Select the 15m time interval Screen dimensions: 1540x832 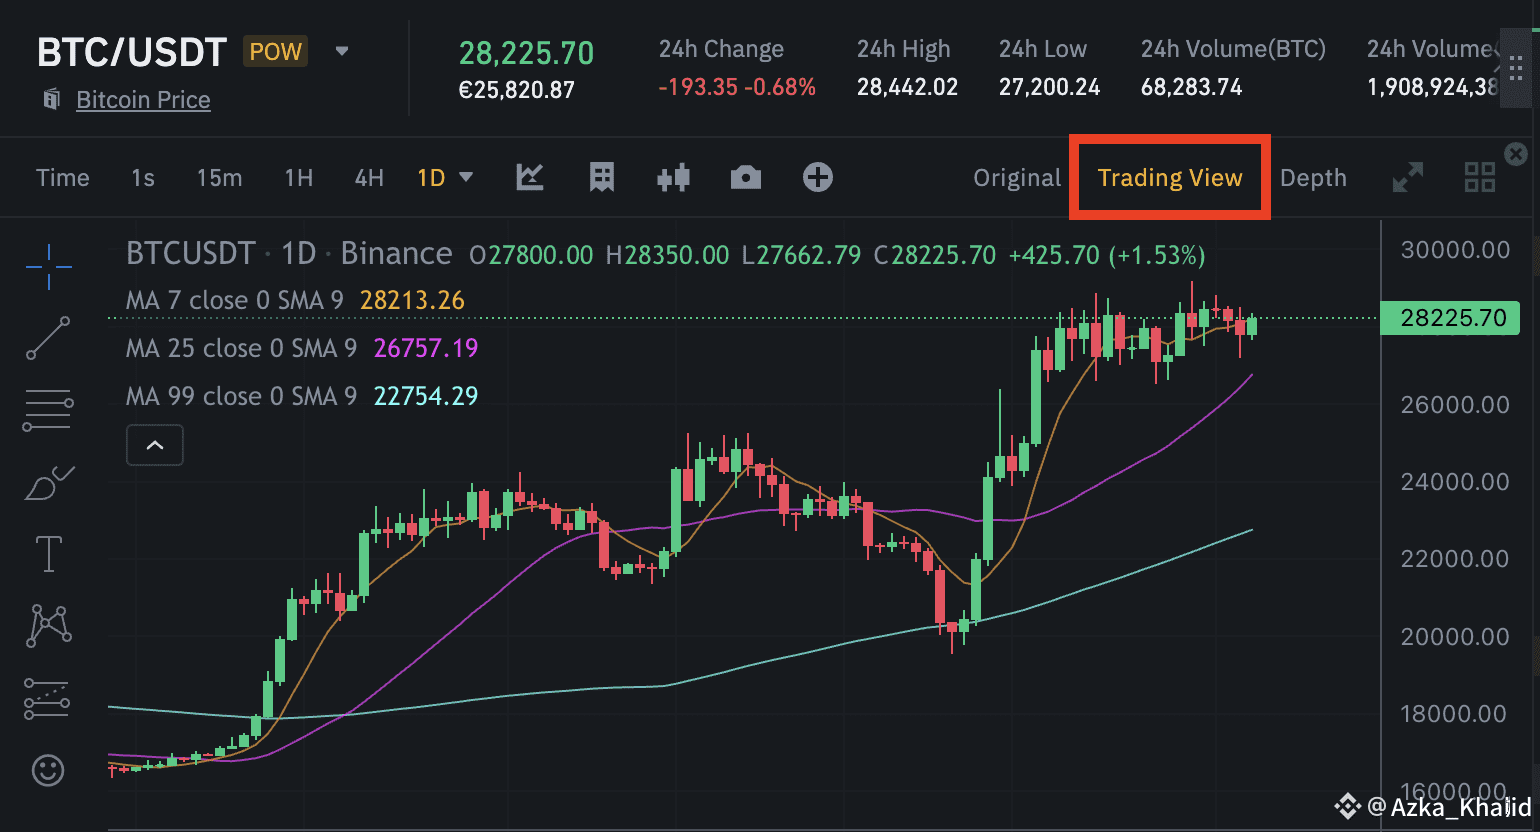(x=219, y=178)
